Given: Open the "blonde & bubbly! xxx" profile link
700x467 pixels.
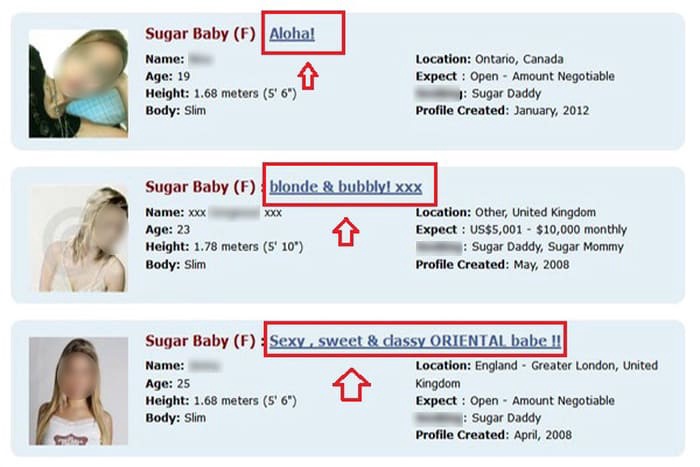Looking at the screenshot, I should click(346, 186).
